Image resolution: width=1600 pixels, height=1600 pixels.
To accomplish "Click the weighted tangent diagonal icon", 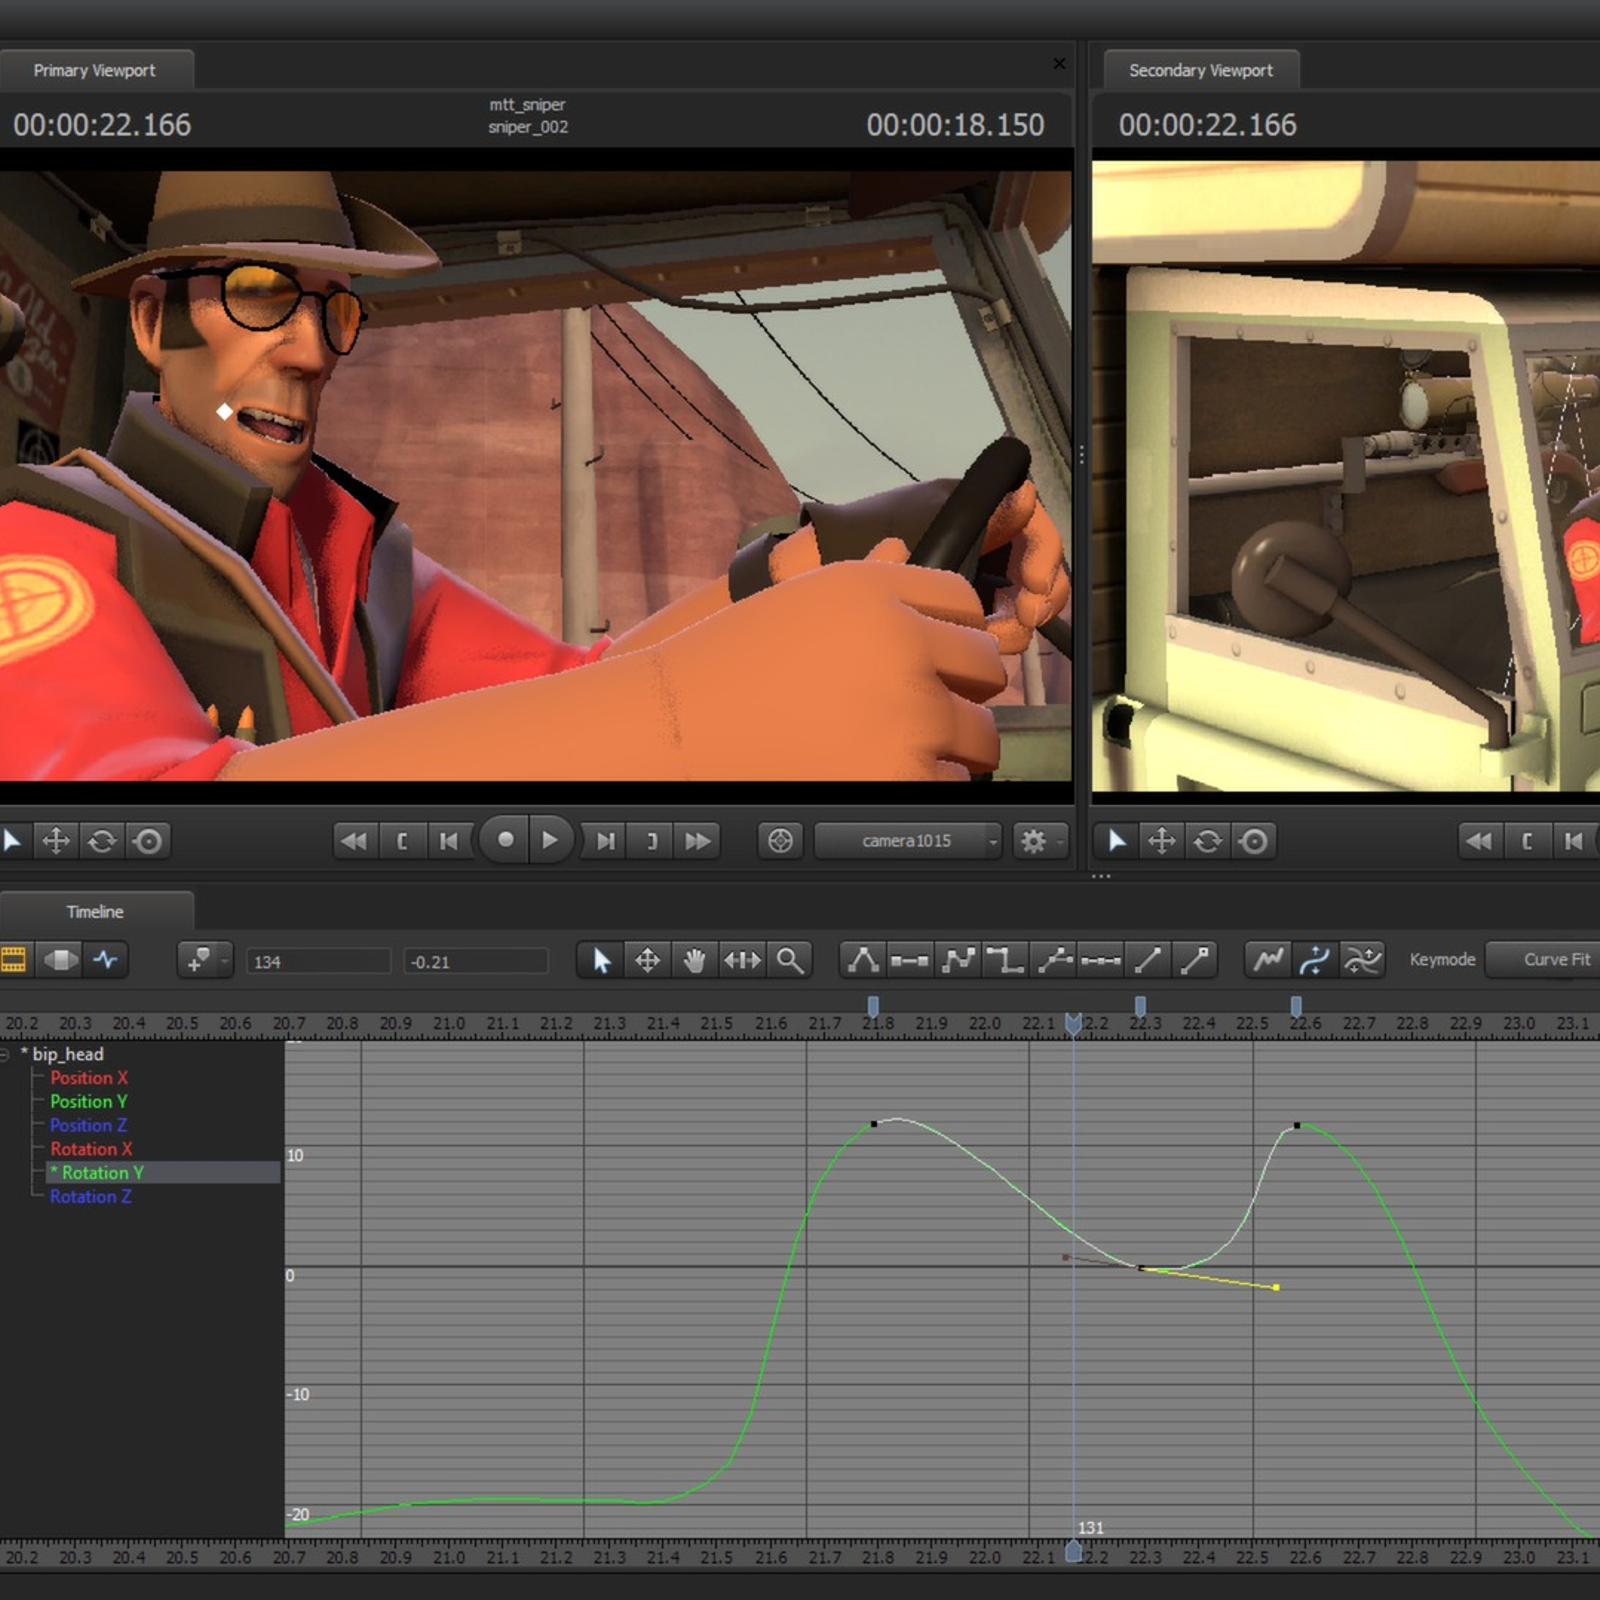I will 1148,960.
